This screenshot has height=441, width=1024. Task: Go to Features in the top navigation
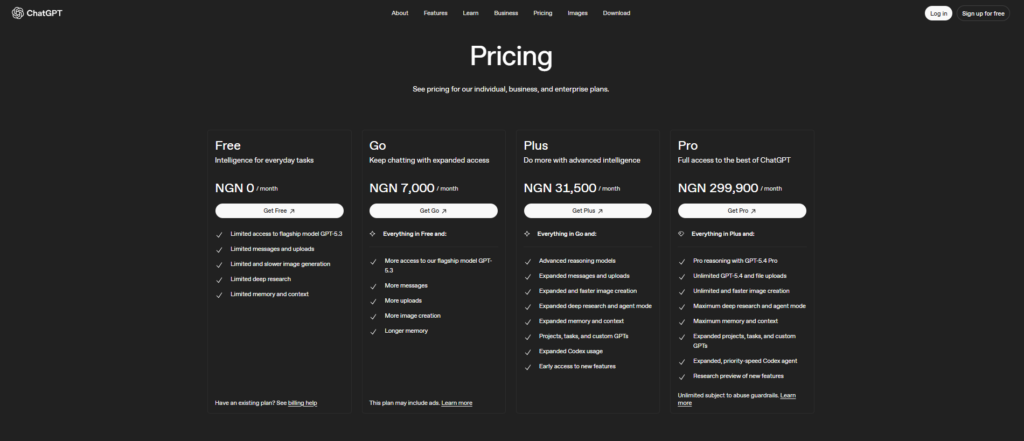coord(435,13)
